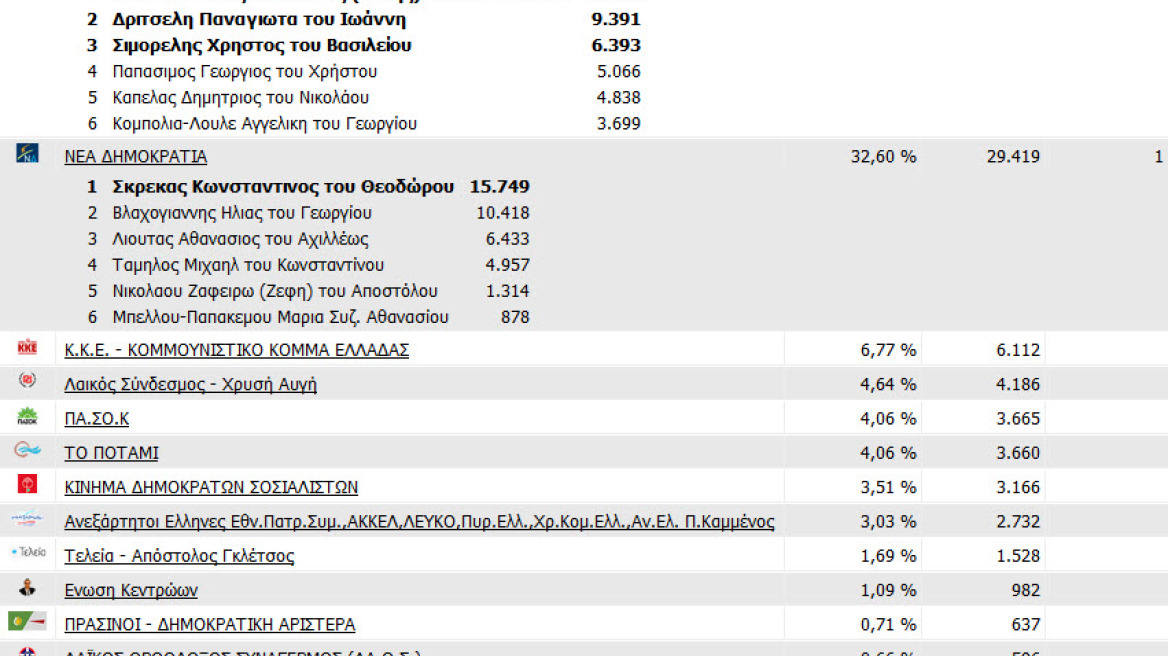
Task: Click the 3,51 % percentage cell
Action: (x=888, y=487)
